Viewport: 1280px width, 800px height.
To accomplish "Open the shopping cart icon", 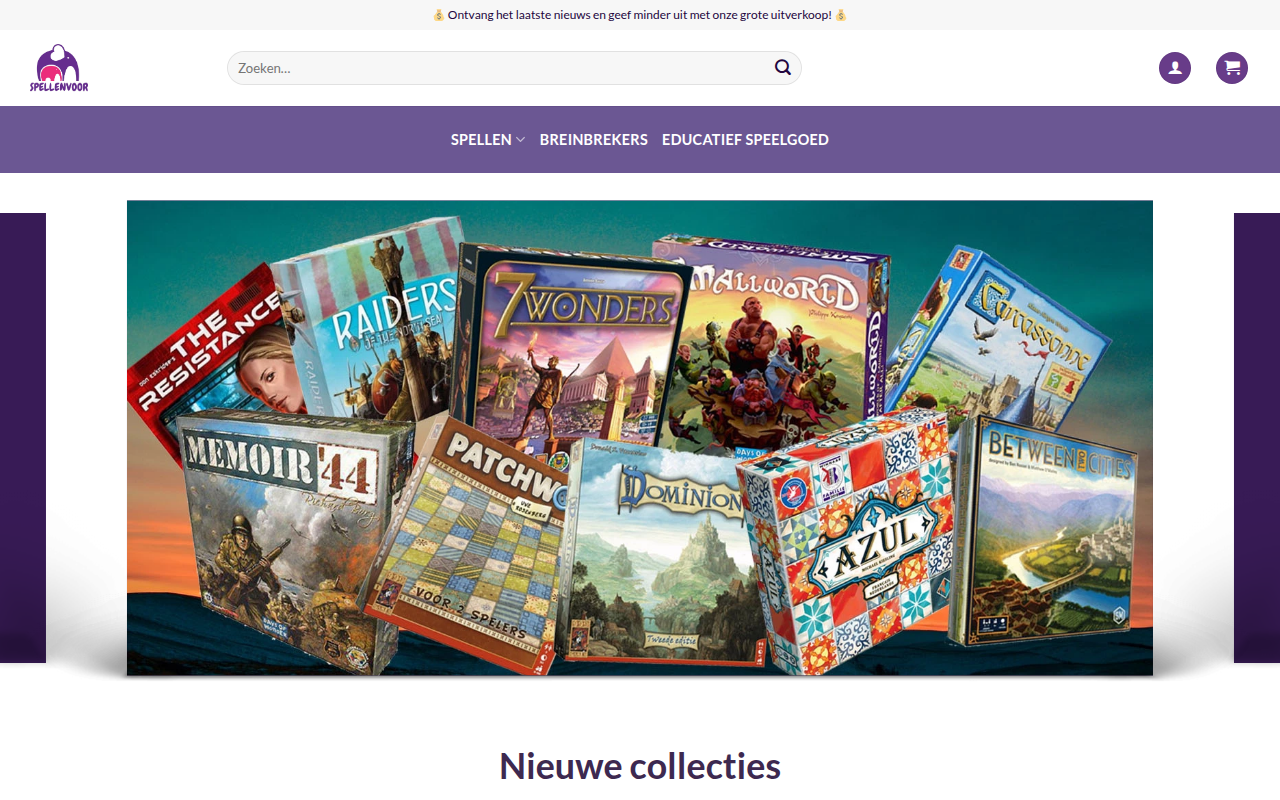I will coord(1232,68).
